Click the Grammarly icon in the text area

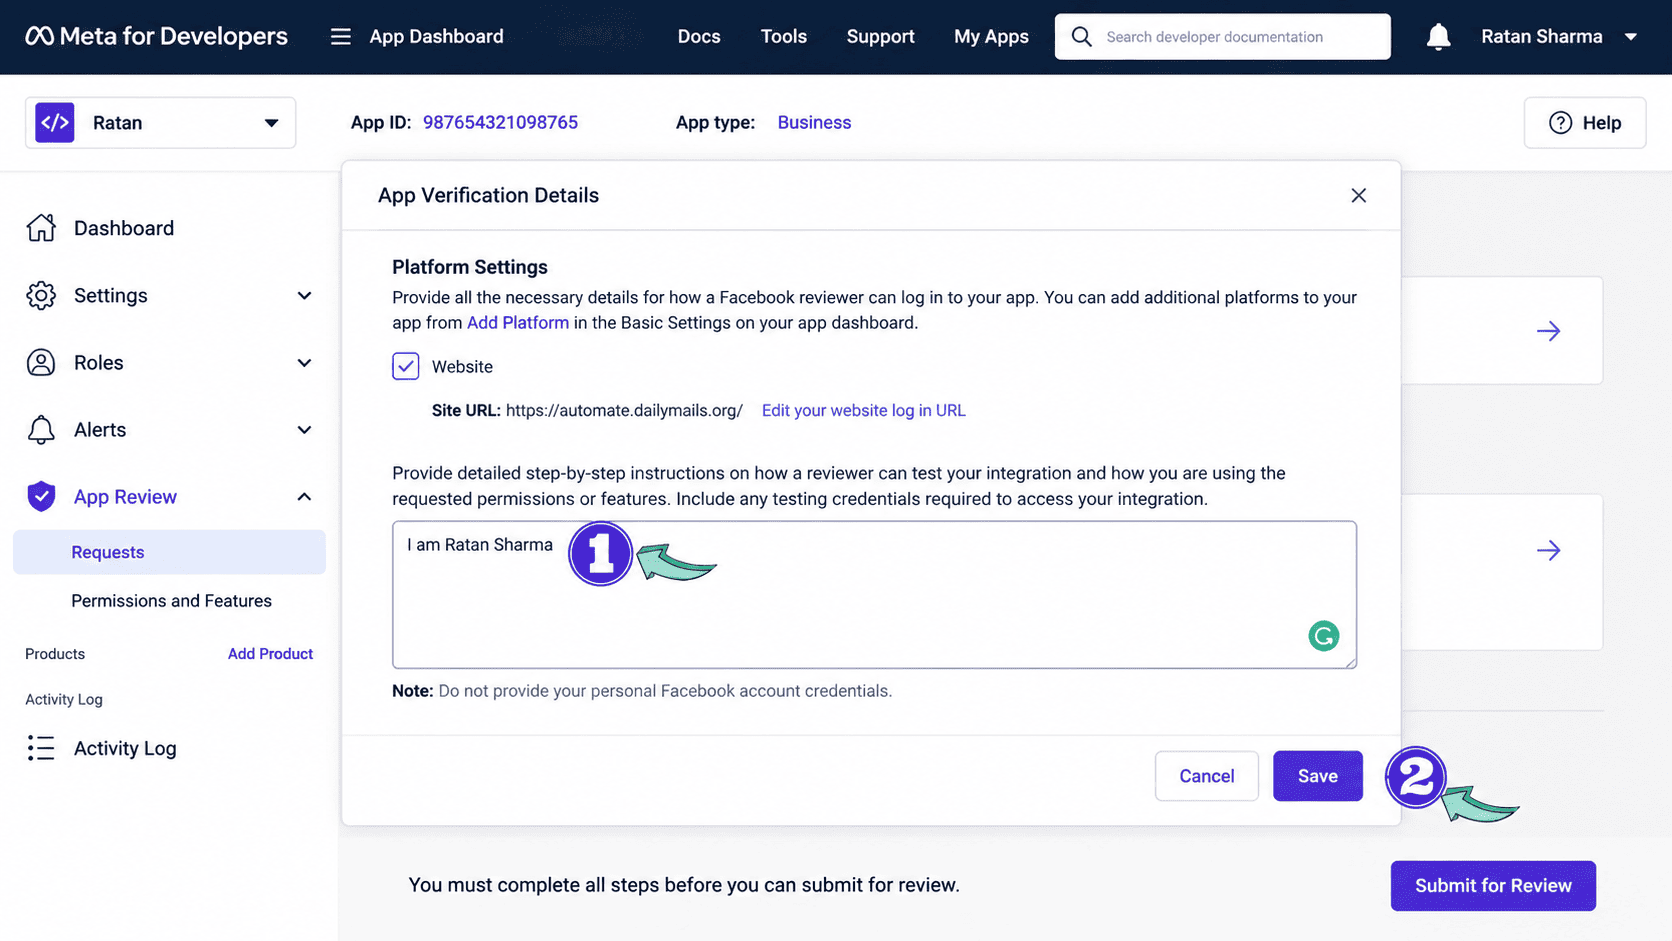[1323, 636]
